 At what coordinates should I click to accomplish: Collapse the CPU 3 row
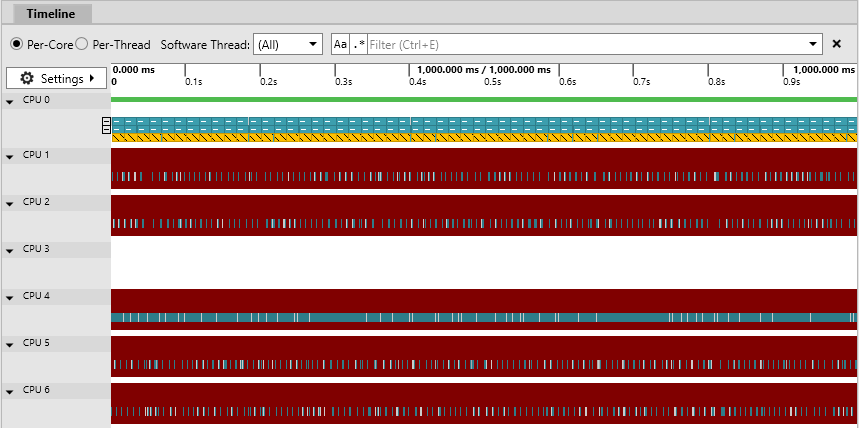[10, 251]
